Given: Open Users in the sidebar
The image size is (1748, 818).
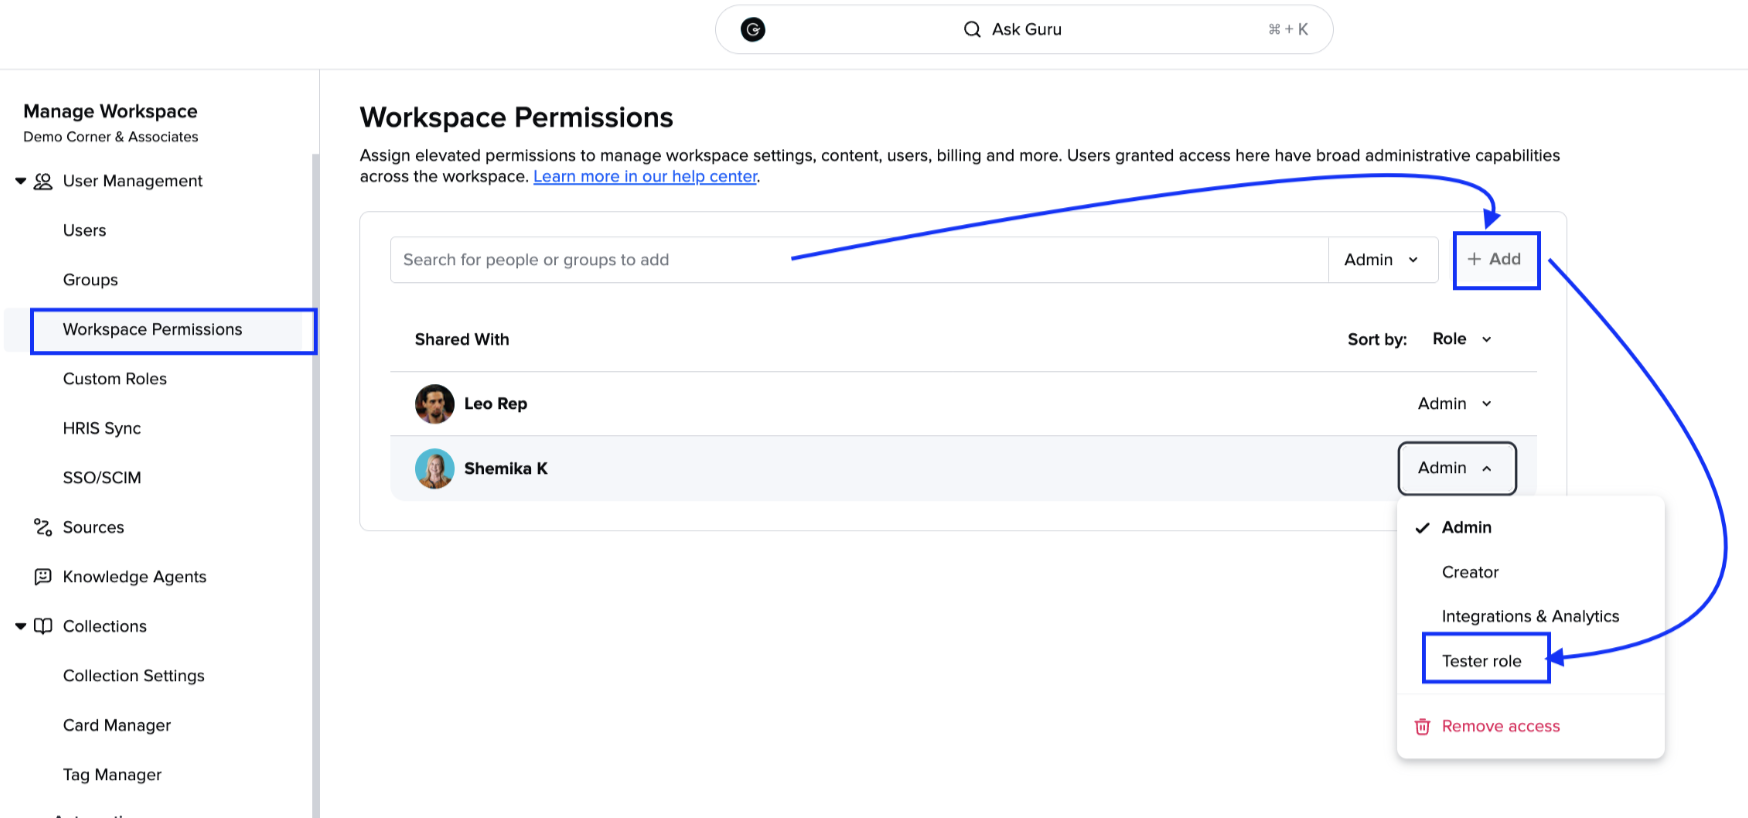Looking at the screenshot, I should click(84, 231).
